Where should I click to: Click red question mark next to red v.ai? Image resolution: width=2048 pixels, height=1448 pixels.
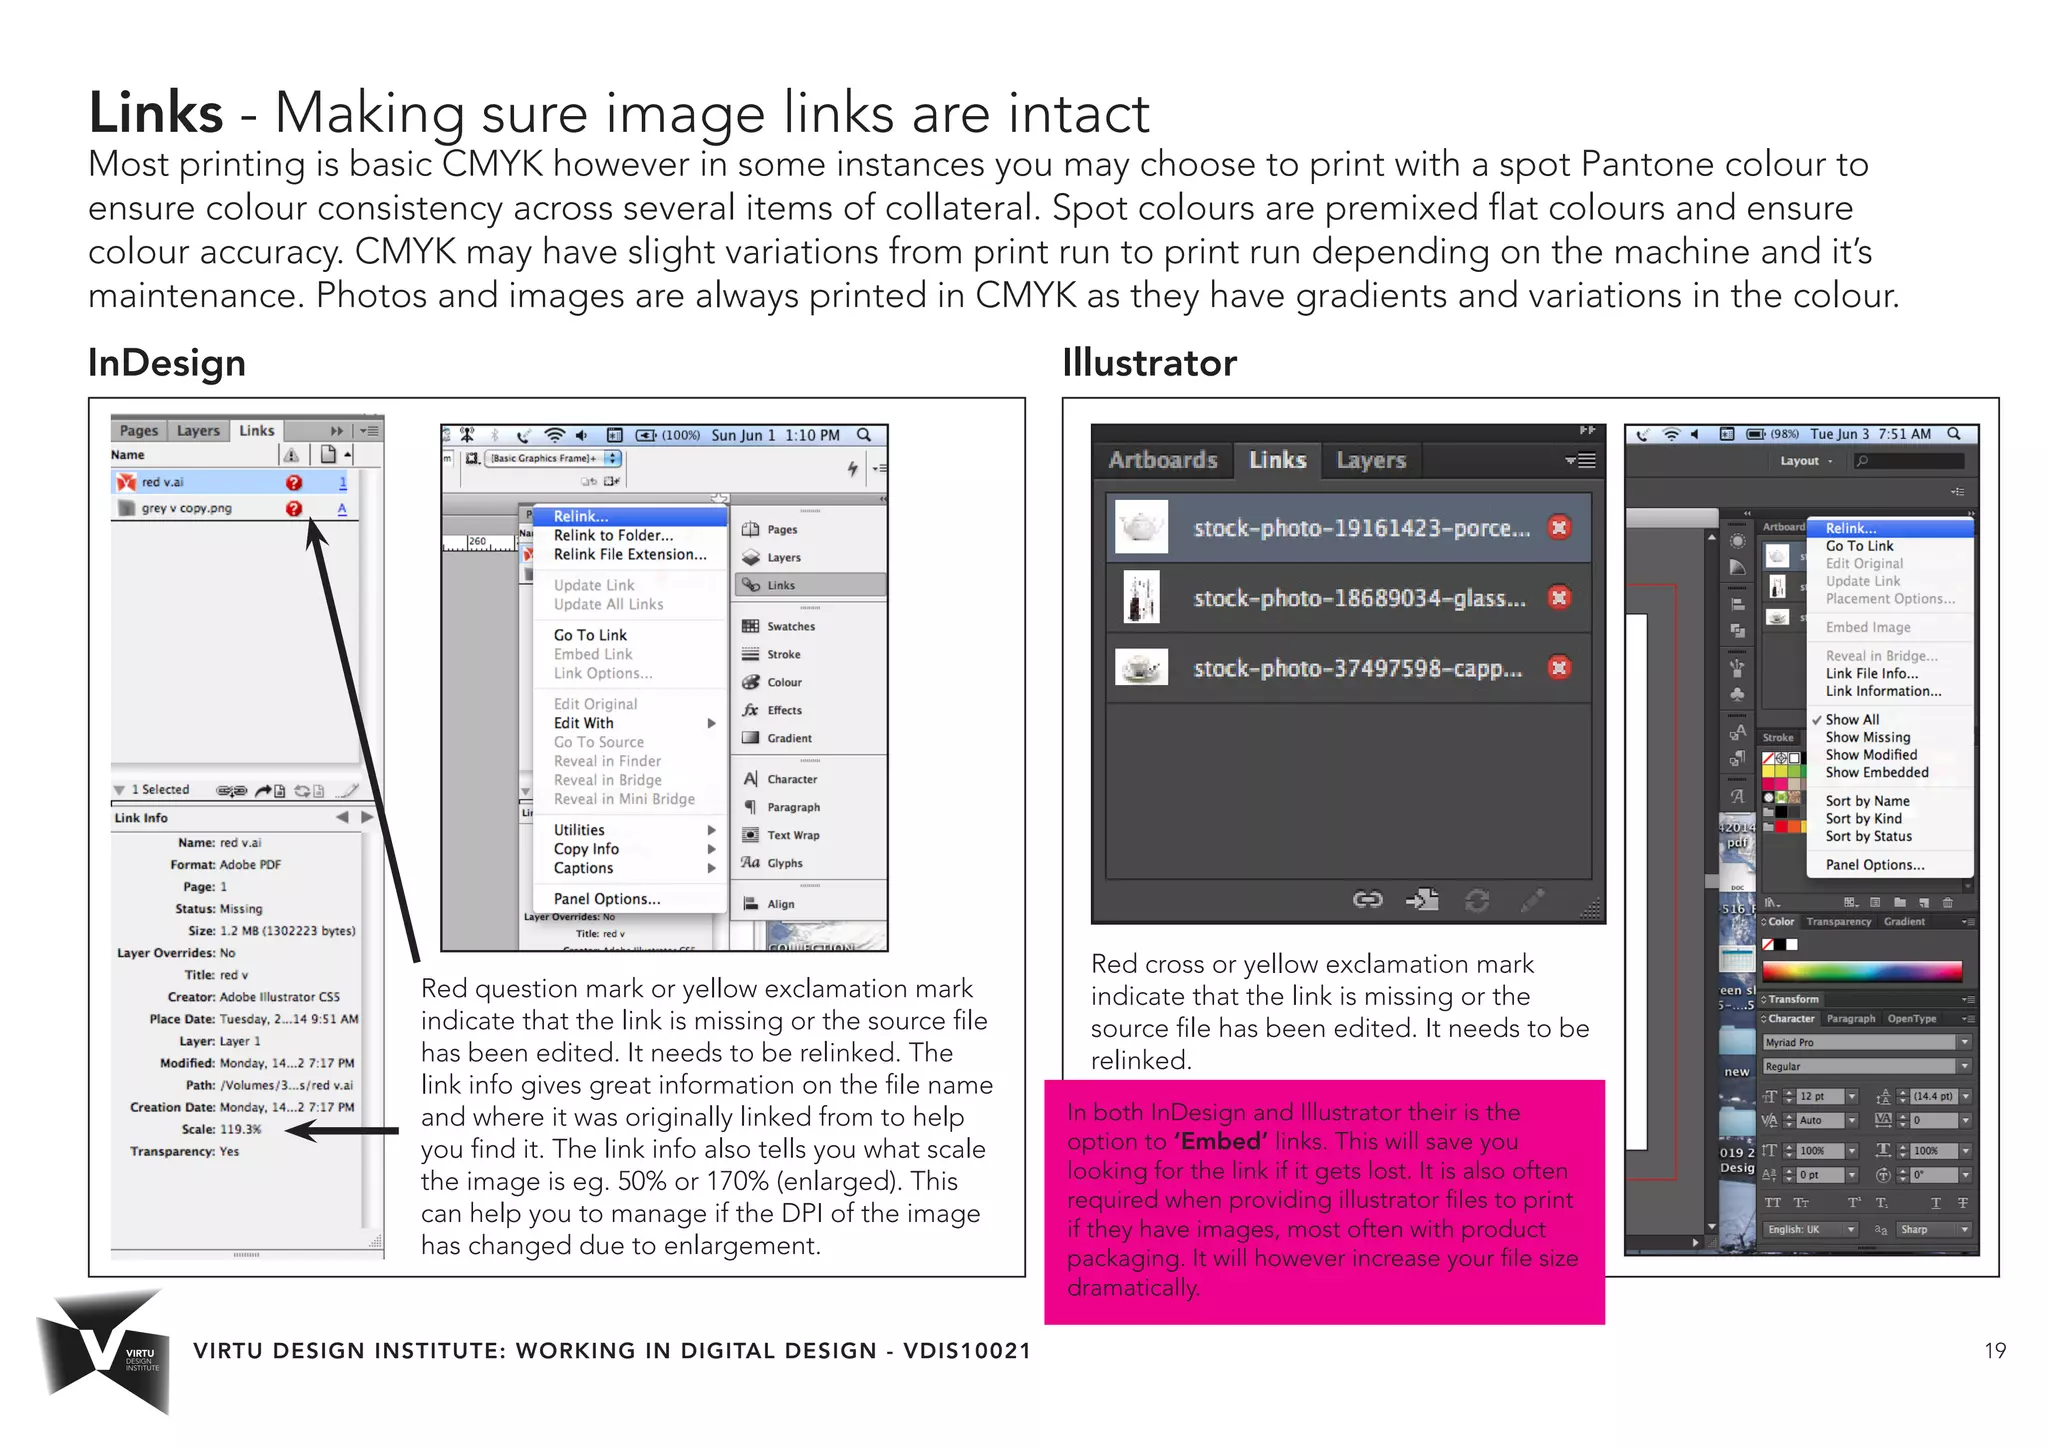pyautogui.click(x=293, y=482)
